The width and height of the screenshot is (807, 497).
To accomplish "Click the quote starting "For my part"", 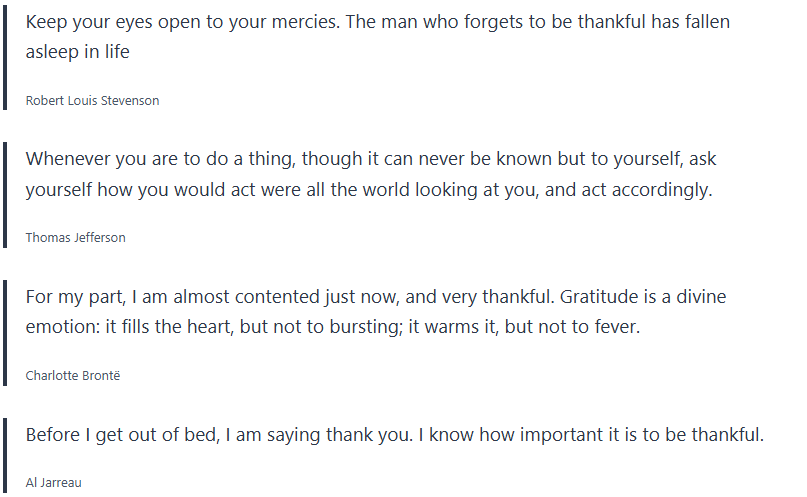I will click(x=376, y=312).
